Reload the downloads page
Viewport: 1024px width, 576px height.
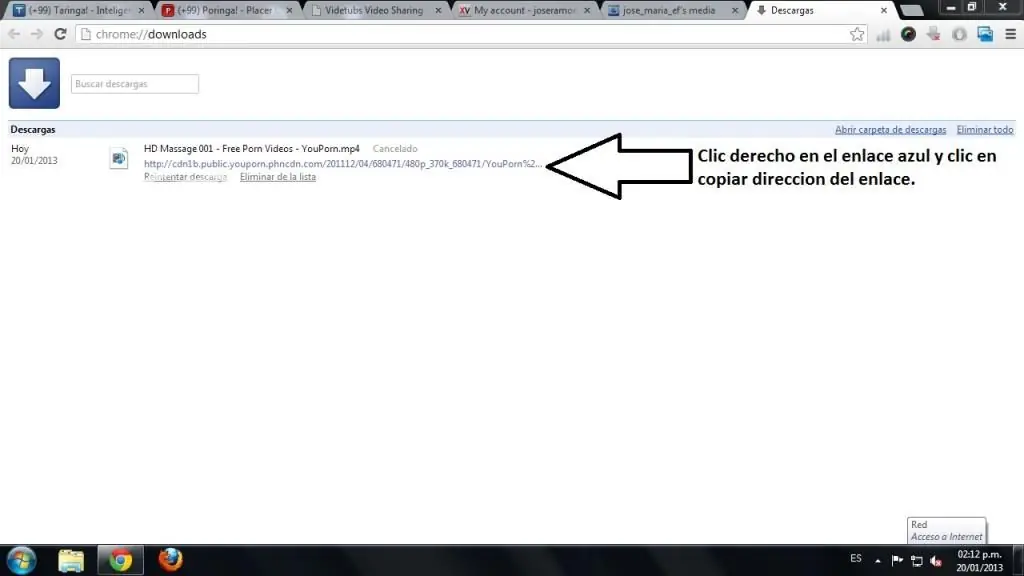click(x=60, y=34)
